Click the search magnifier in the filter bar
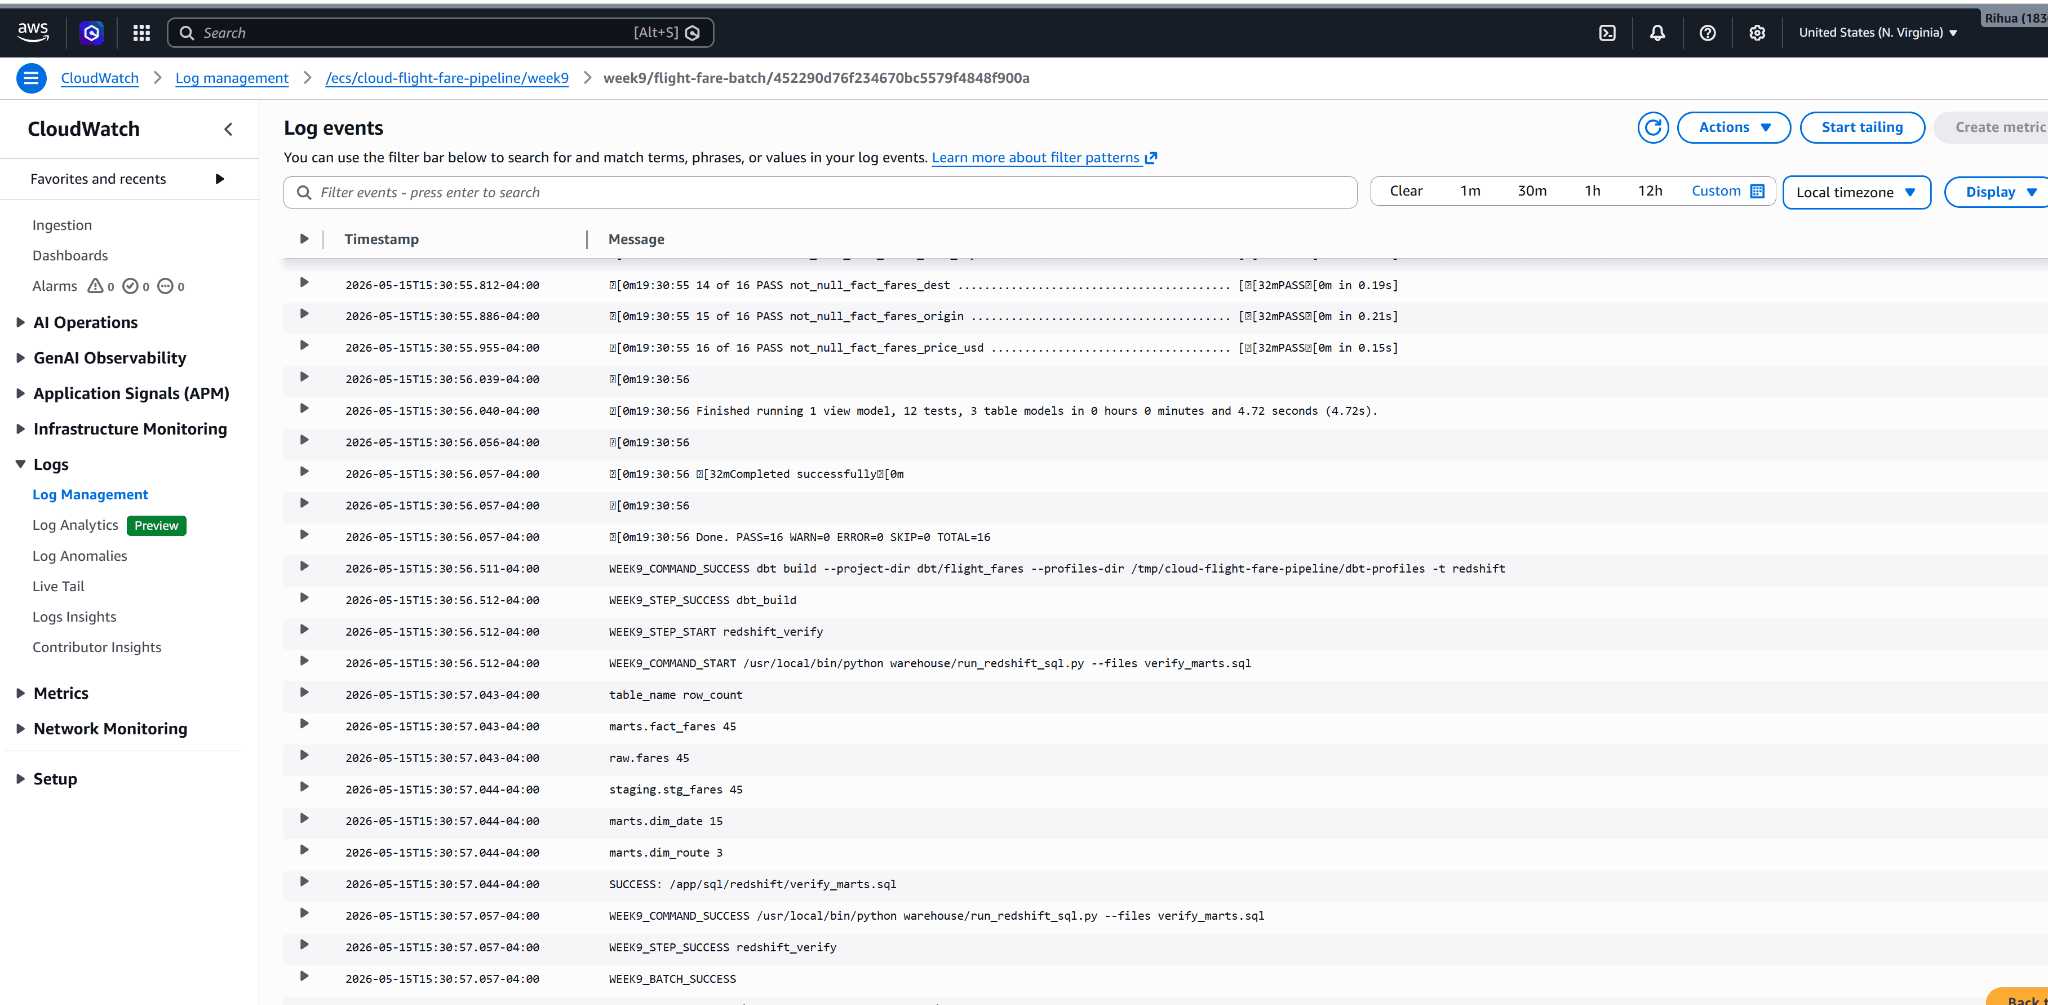 pos(304,192)
